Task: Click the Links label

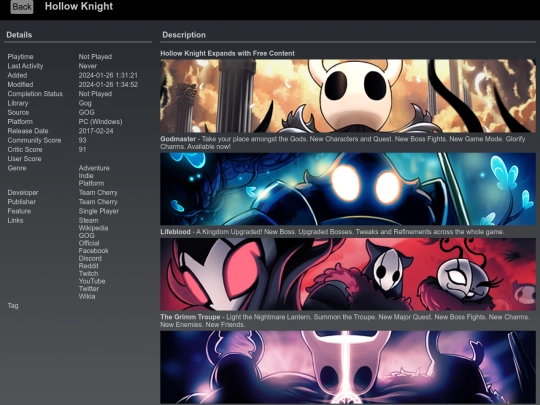Action: click(15, 220)
